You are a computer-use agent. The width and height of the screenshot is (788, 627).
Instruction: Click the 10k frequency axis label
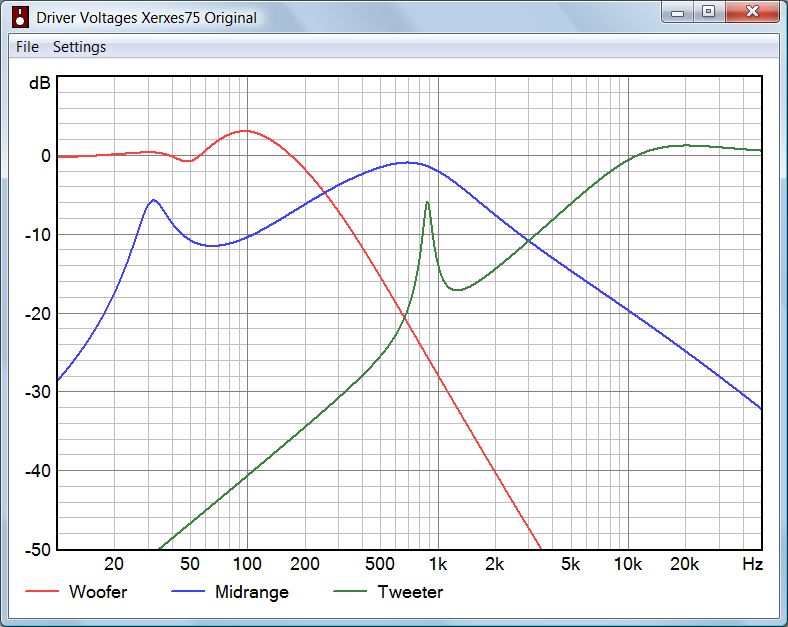tap(628, 564)
